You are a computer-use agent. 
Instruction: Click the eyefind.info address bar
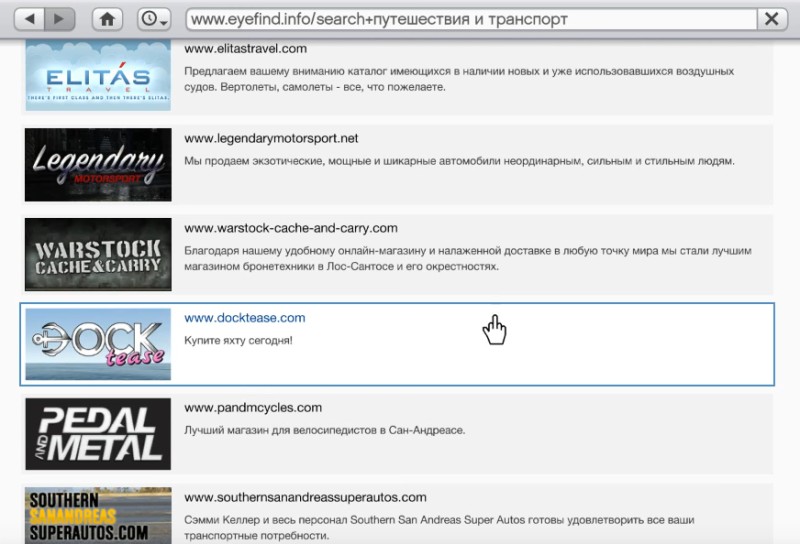point(471,19)
